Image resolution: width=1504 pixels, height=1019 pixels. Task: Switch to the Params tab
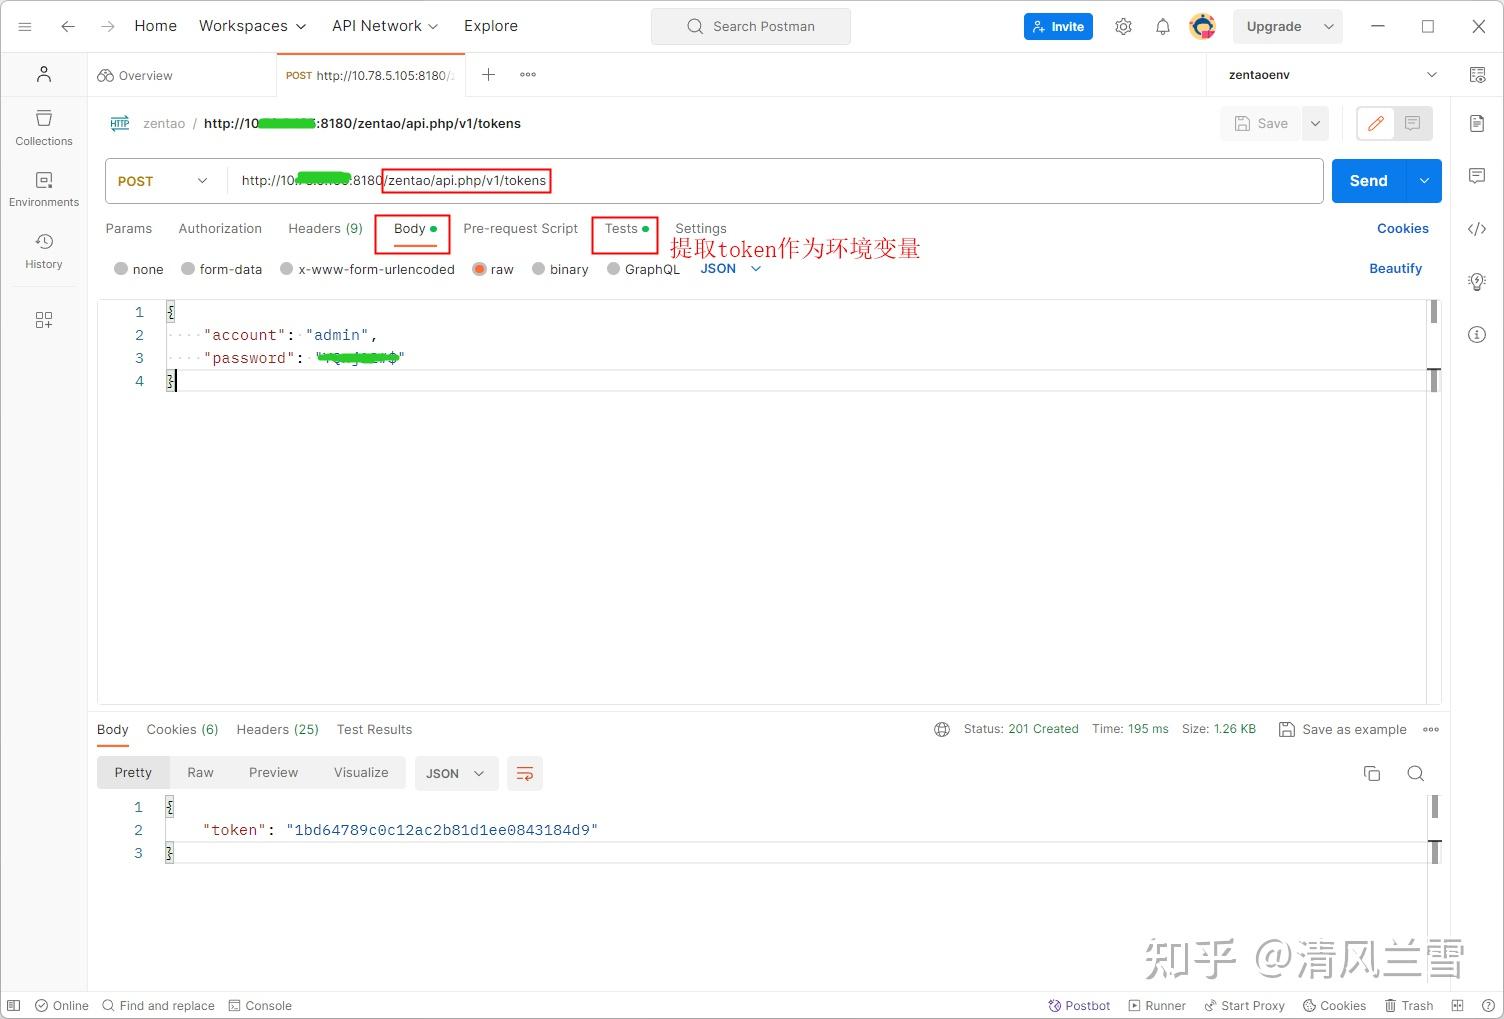[129, 229]
